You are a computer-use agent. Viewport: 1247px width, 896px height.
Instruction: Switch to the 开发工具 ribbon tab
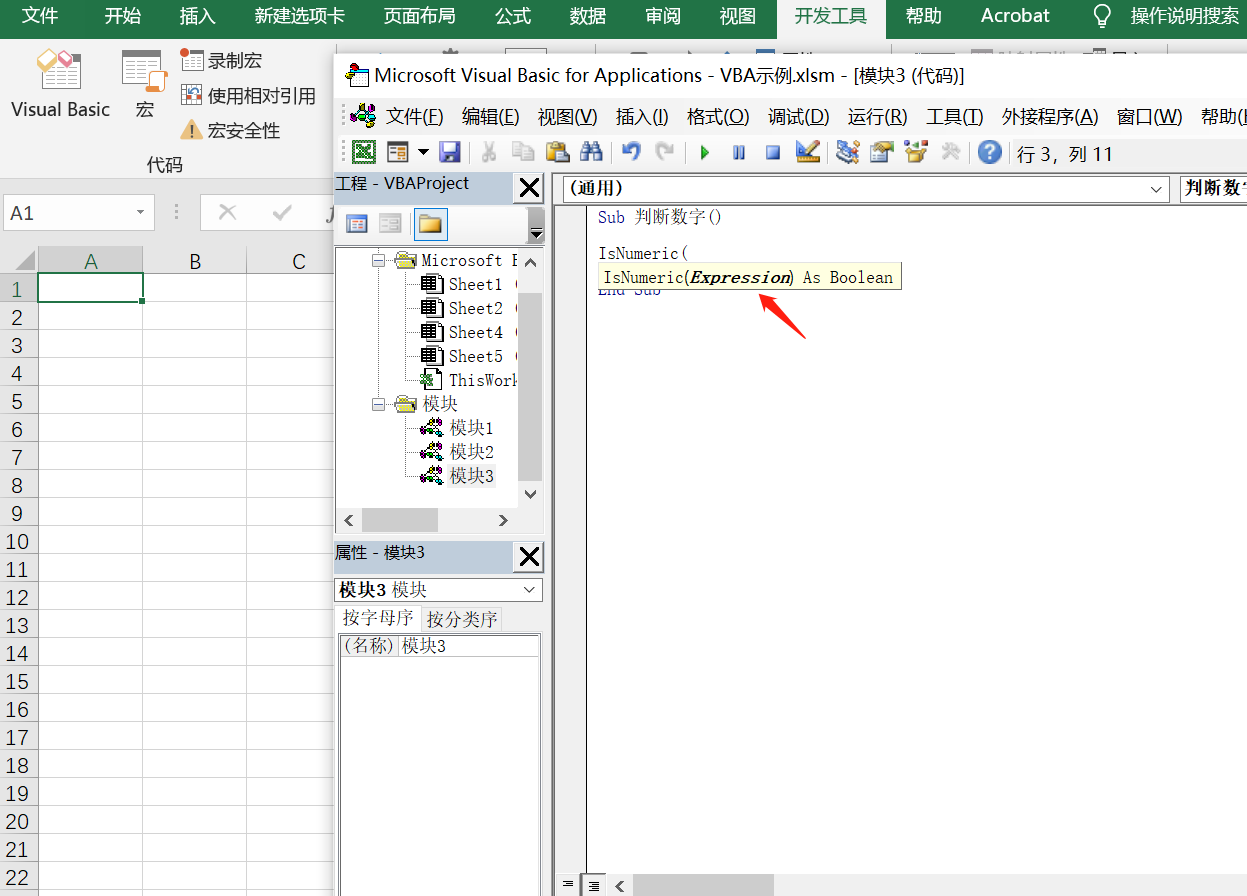(831, 16)
